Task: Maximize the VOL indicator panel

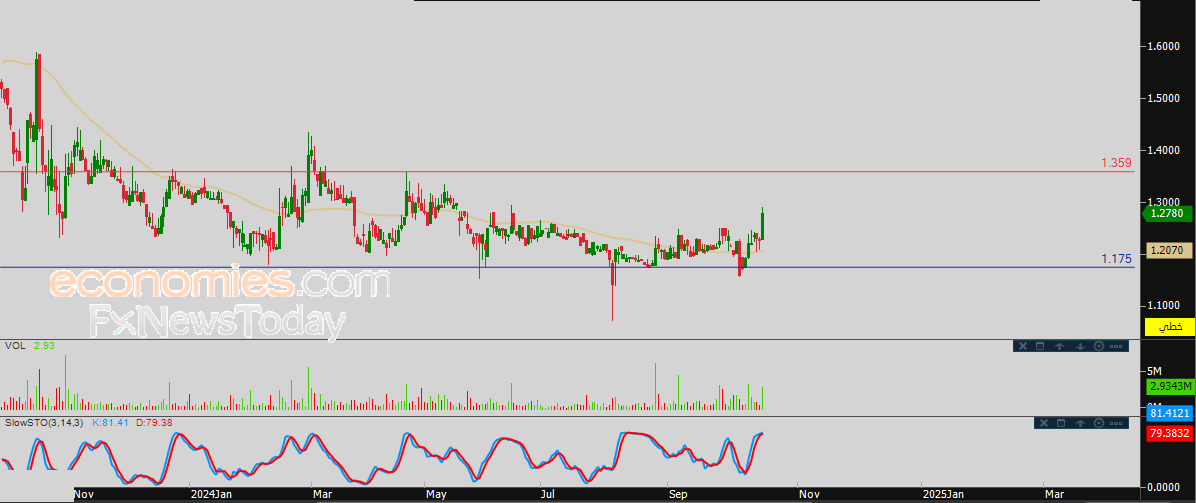Action: pos(1040,347)
